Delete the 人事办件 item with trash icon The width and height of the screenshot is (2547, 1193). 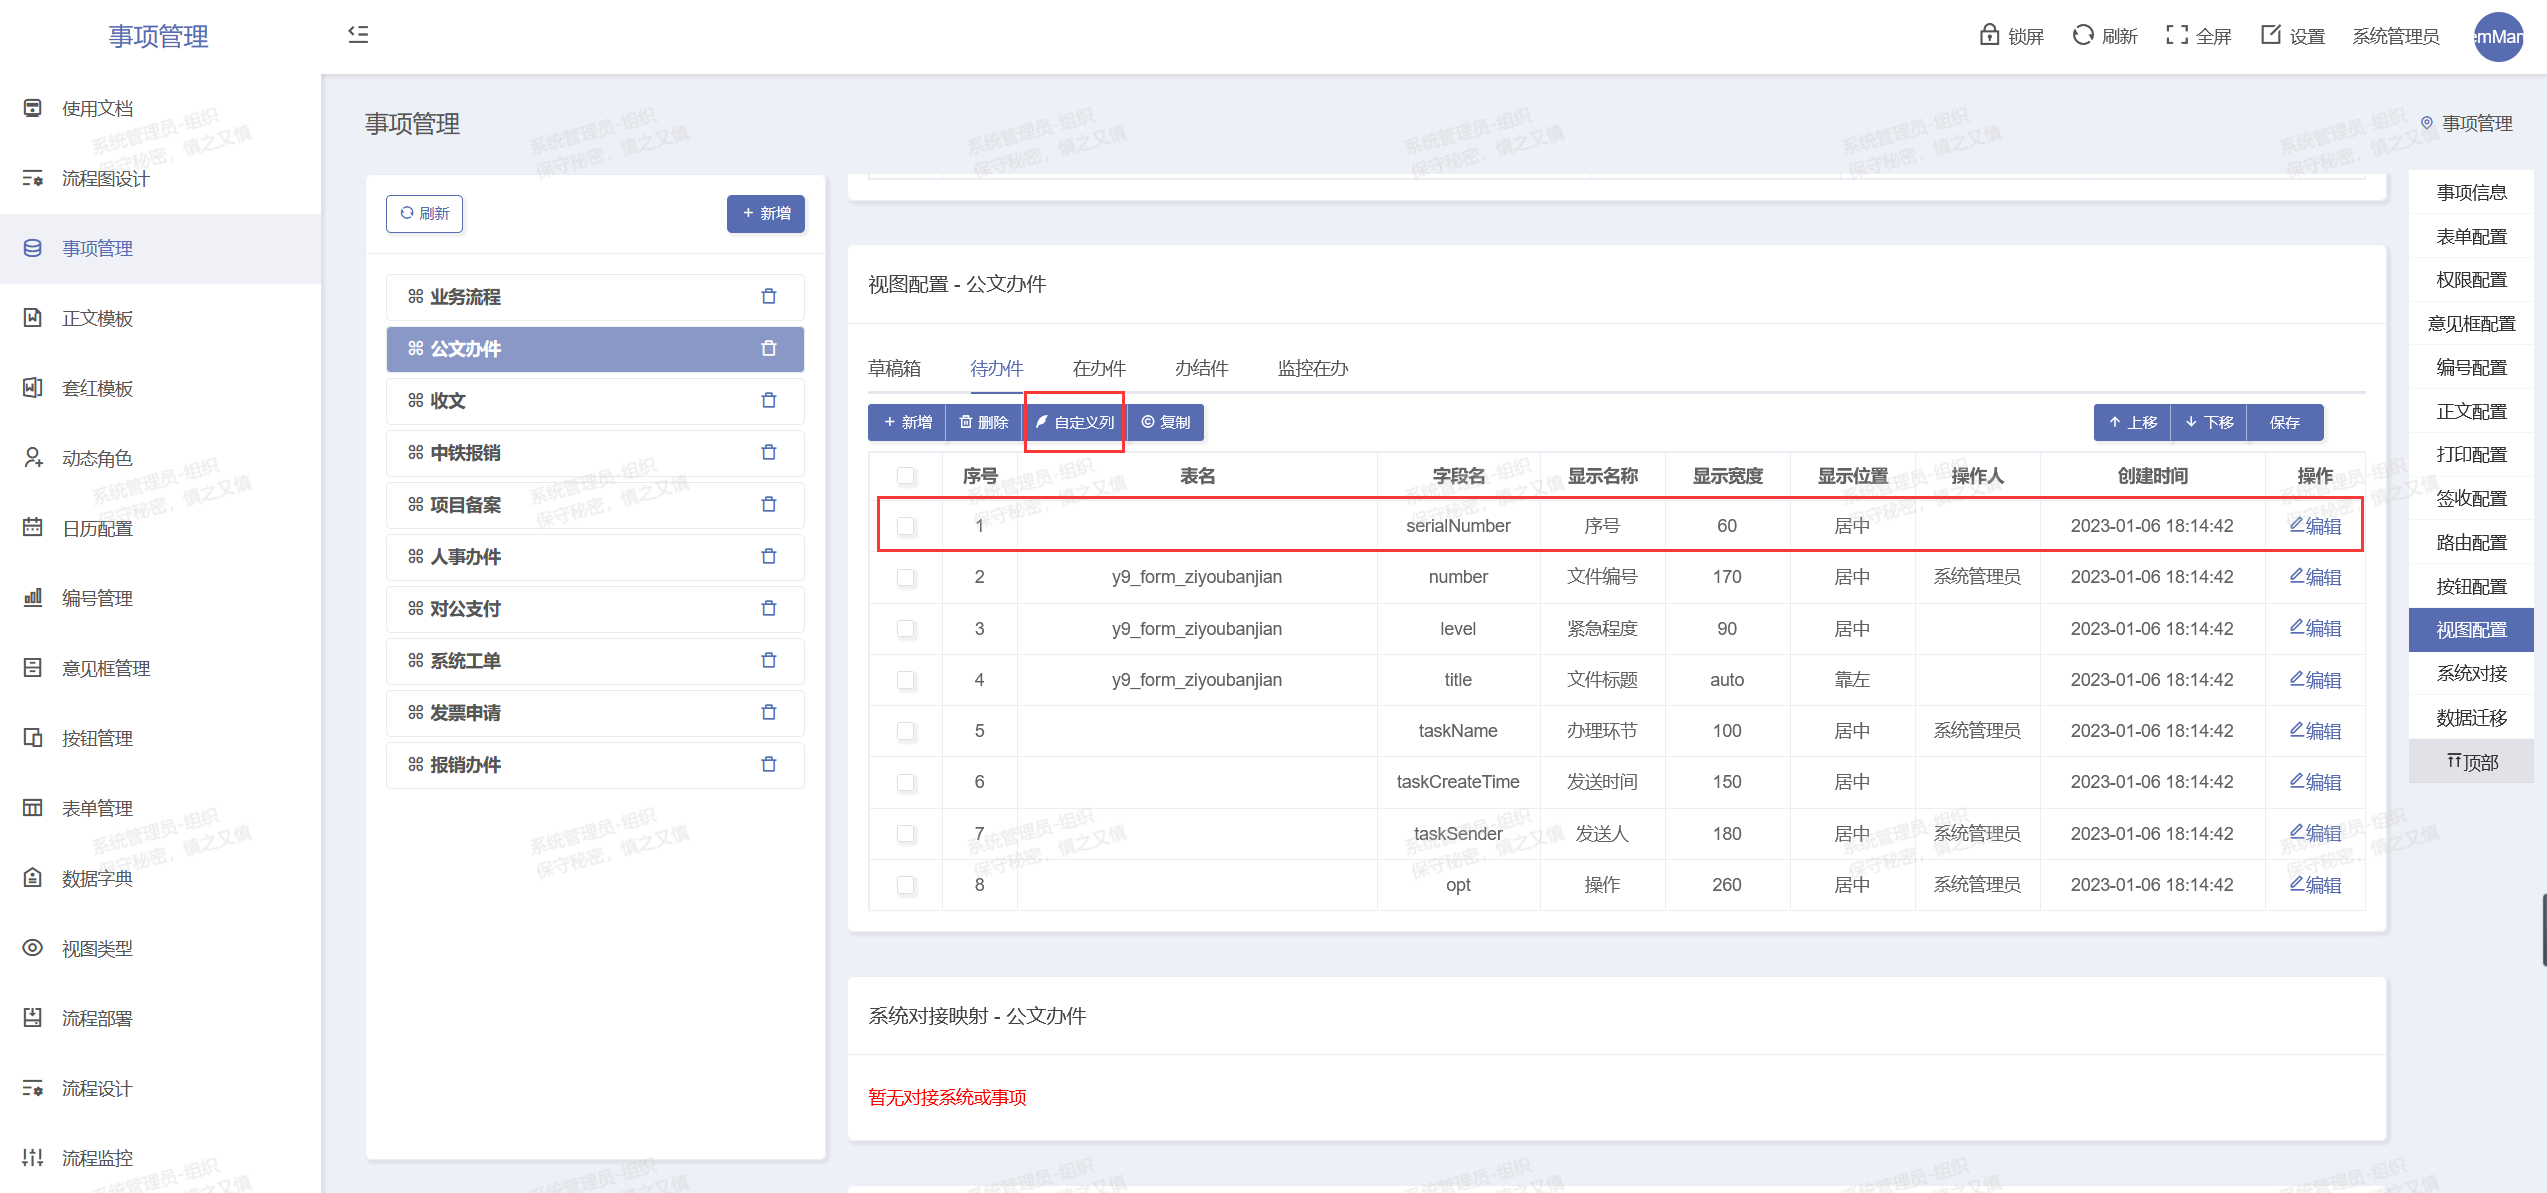[x=769, y=556]
